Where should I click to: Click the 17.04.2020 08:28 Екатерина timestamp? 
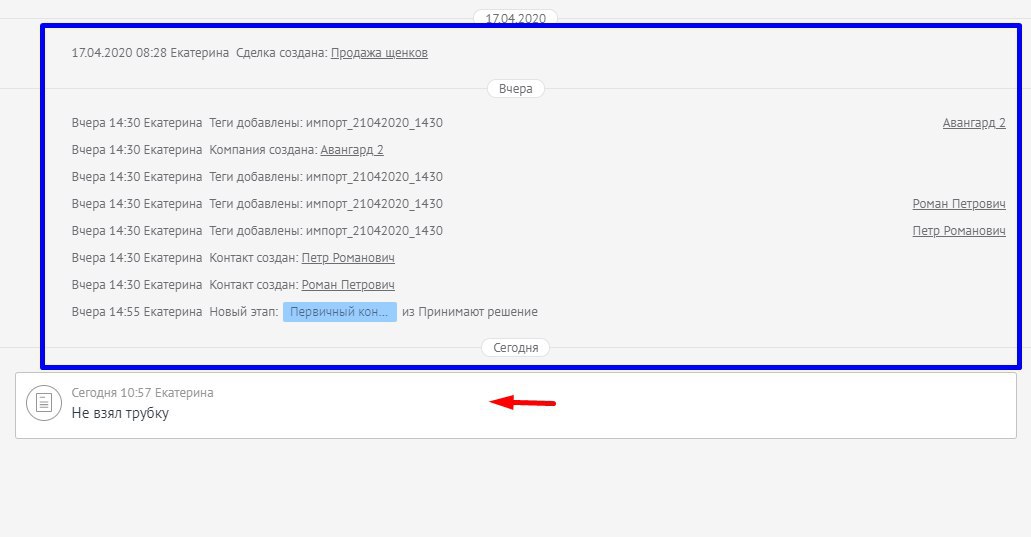pos(150,53)
